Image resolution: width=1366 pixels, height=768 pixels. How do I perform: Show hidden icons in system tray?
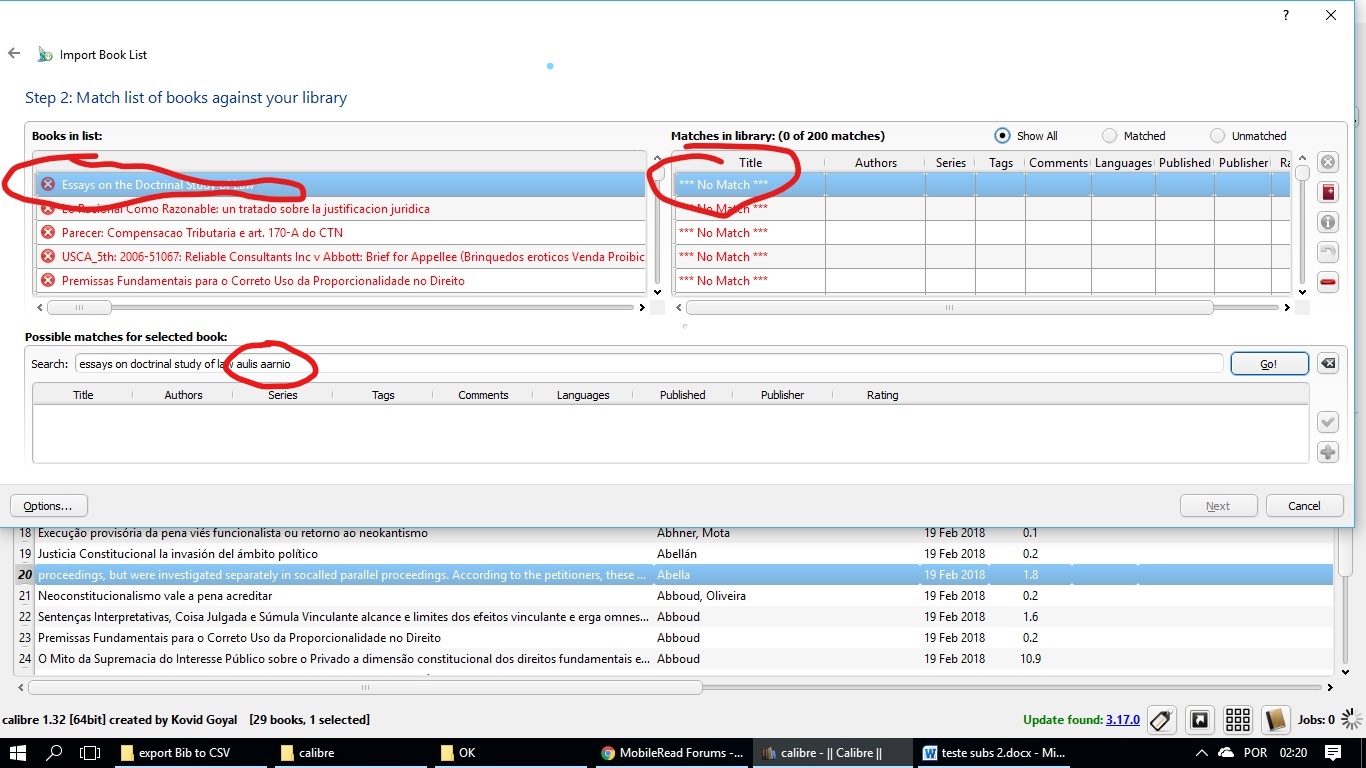point(1201,753)
